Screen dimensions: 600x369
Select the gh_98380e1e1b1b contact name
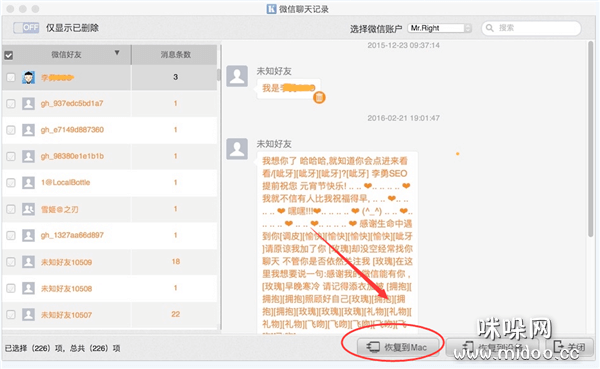[x=72, y=156]
